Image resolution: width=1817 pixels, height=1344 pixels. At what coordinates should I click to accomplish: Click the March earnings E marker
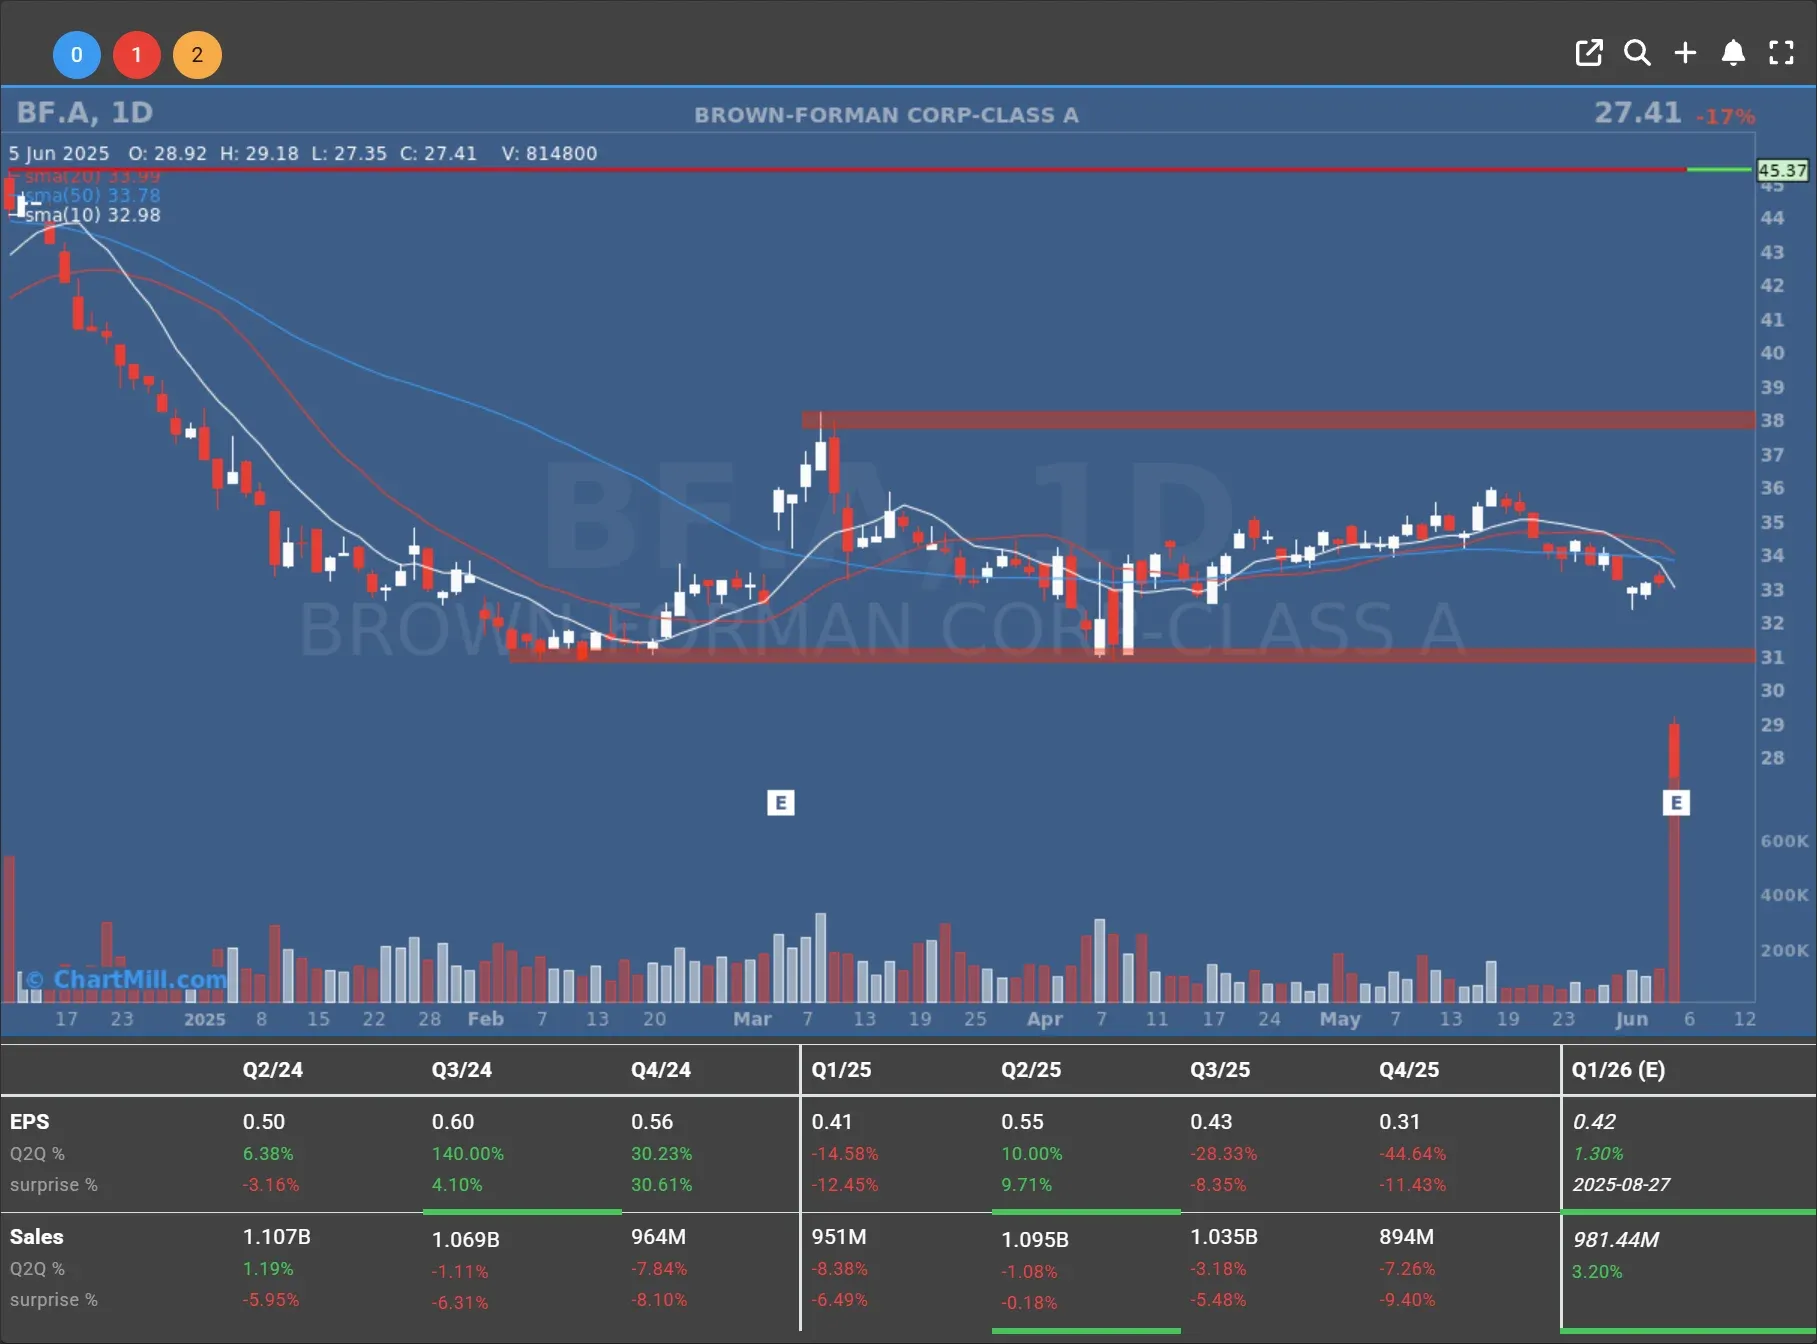[x=781, y=802]
